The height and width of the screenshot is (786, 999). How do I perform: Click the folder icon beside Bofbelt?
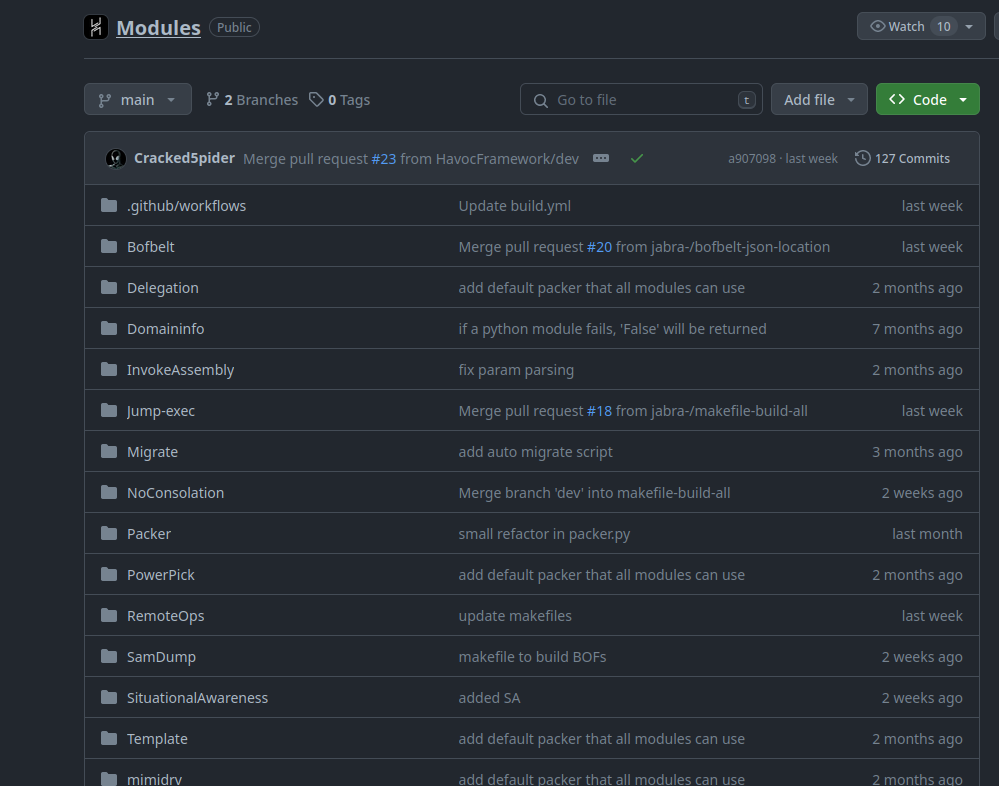pyautogui.click(x=109, y=247)
